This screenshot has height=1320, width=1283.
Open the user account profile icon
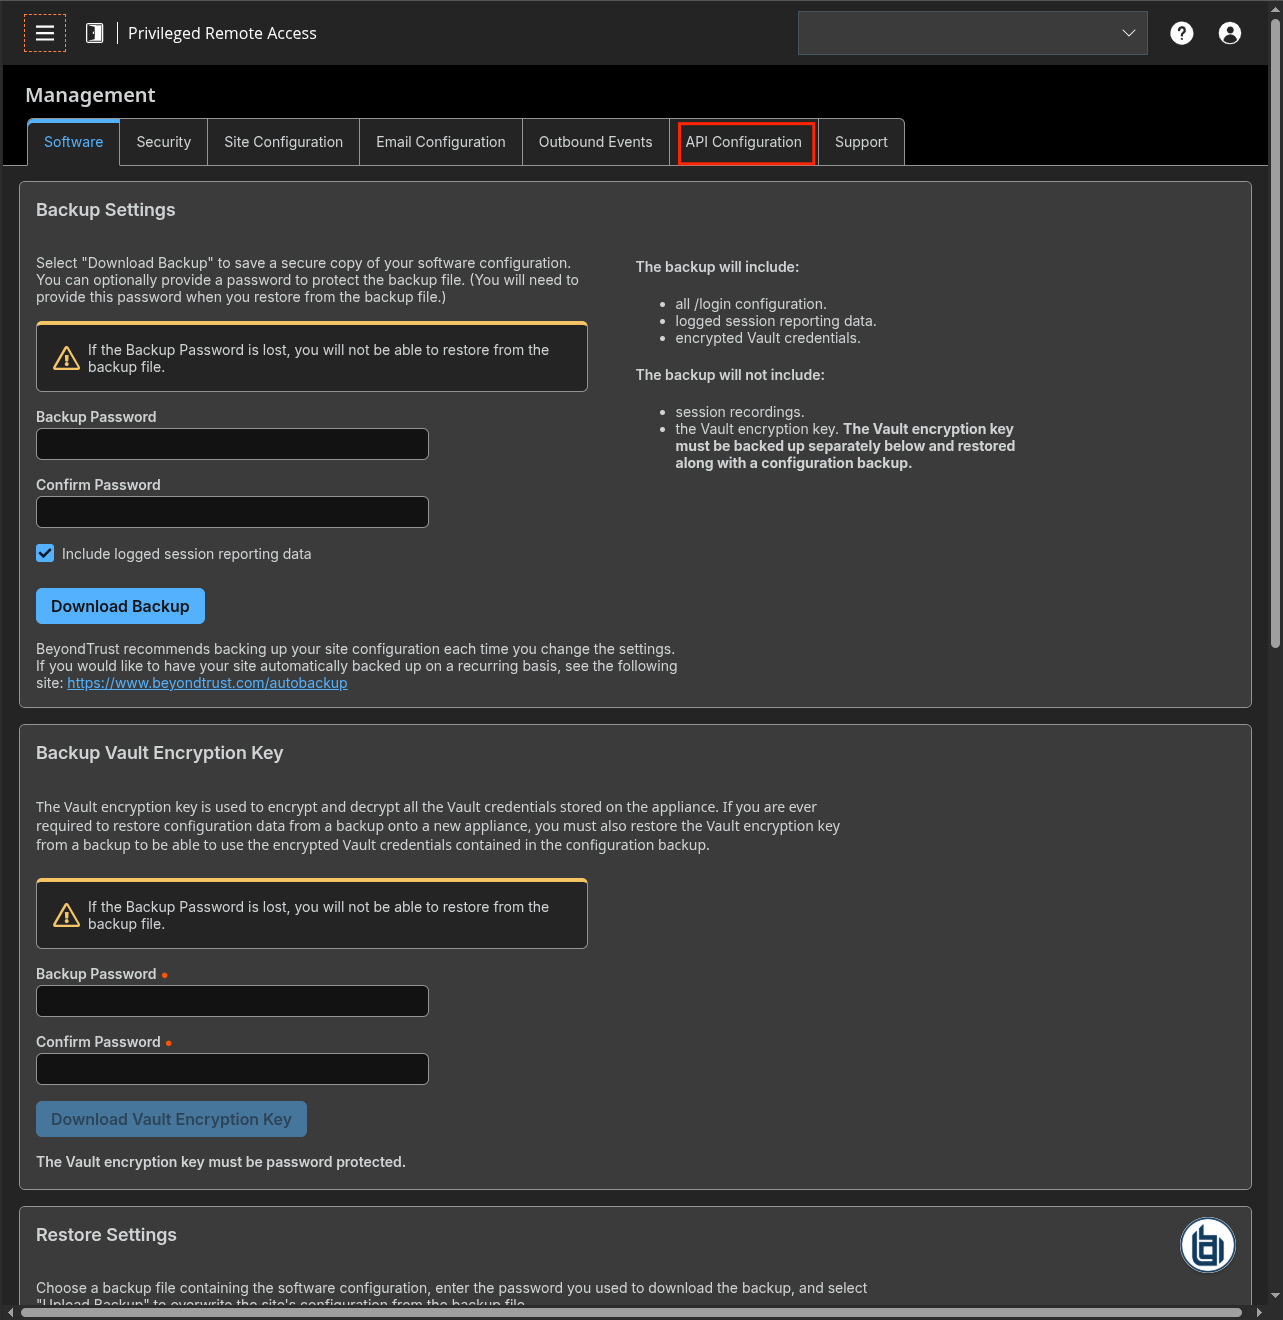[1229, 33]
